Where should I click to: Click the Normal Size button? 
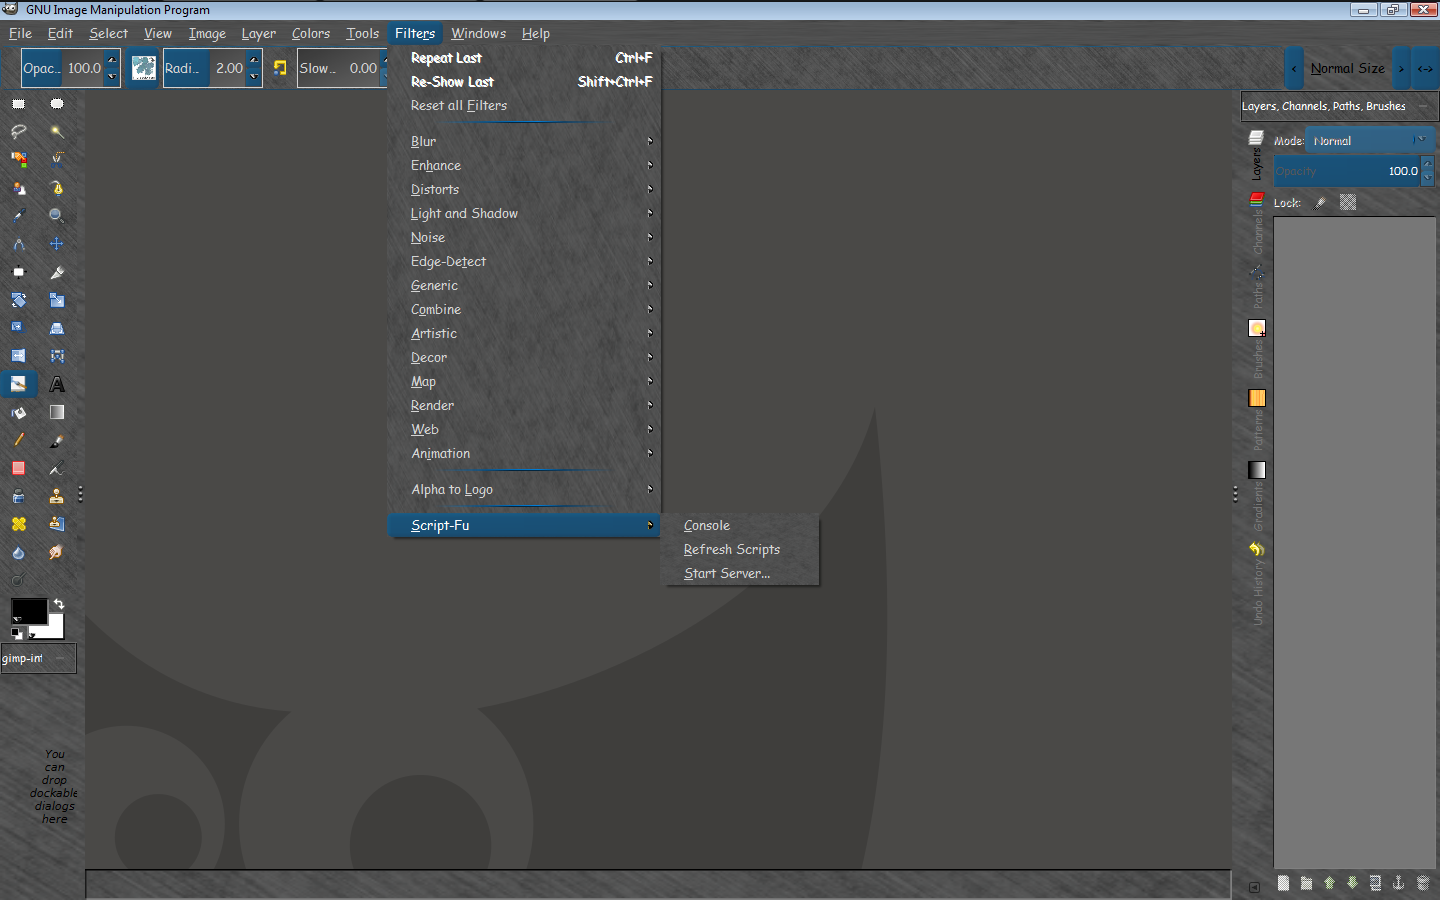coord(1347,68)
